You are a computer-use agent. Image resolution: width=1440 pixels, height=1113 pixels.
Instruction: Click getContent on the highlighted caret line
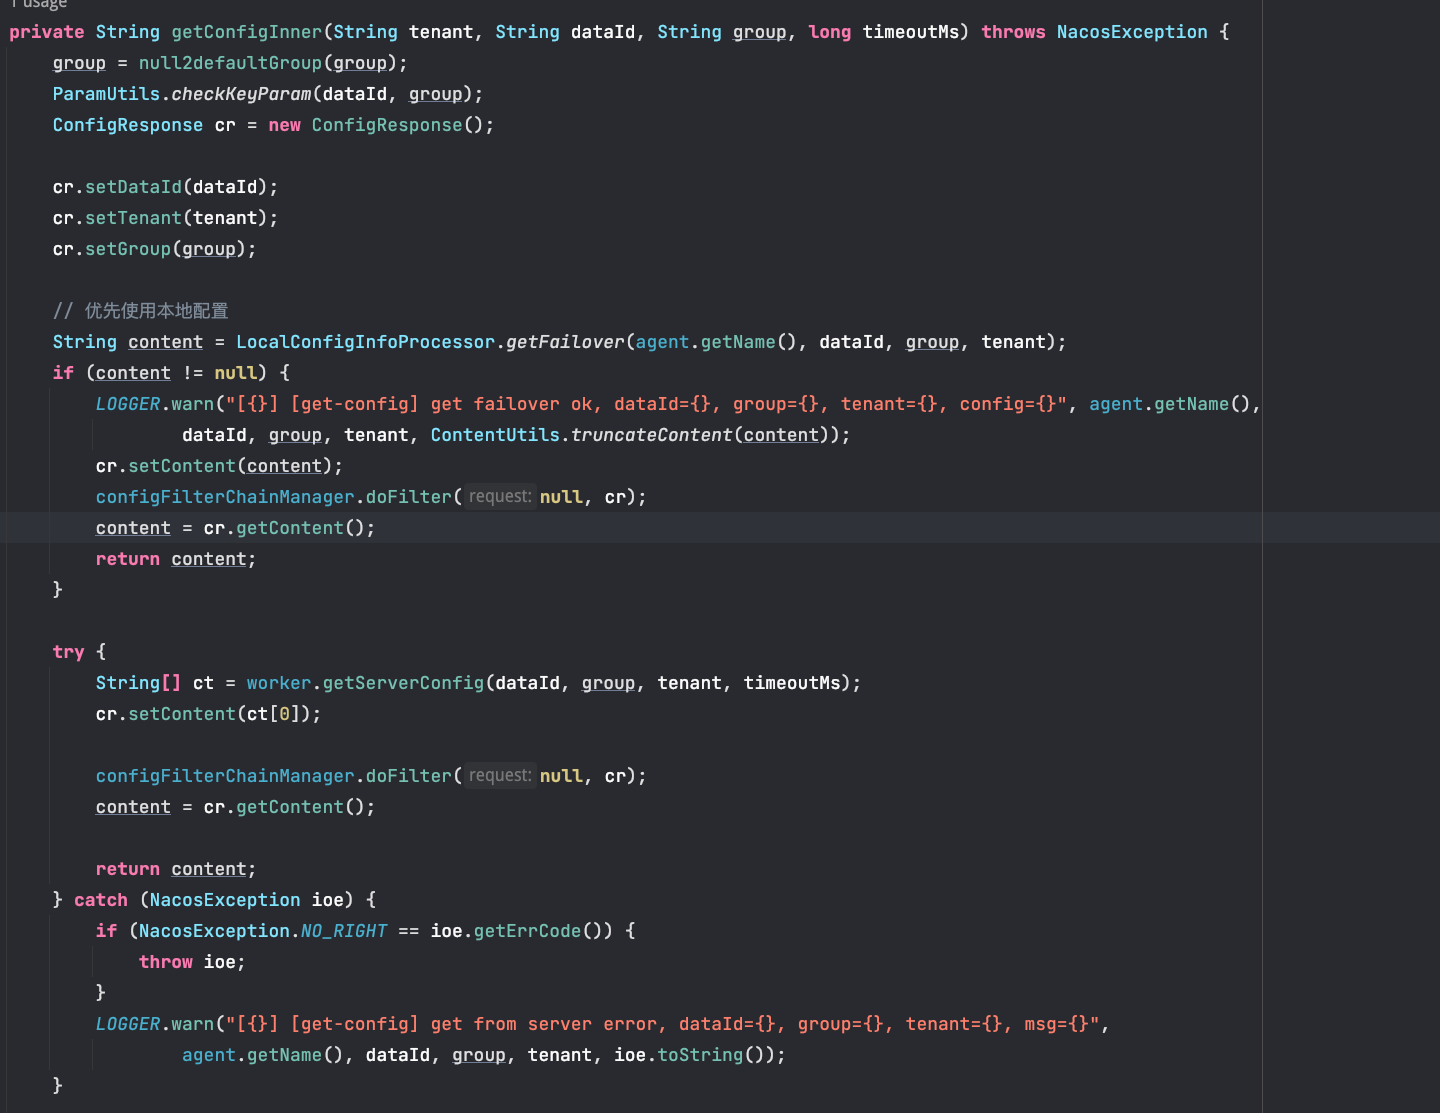tap(290, 528)
